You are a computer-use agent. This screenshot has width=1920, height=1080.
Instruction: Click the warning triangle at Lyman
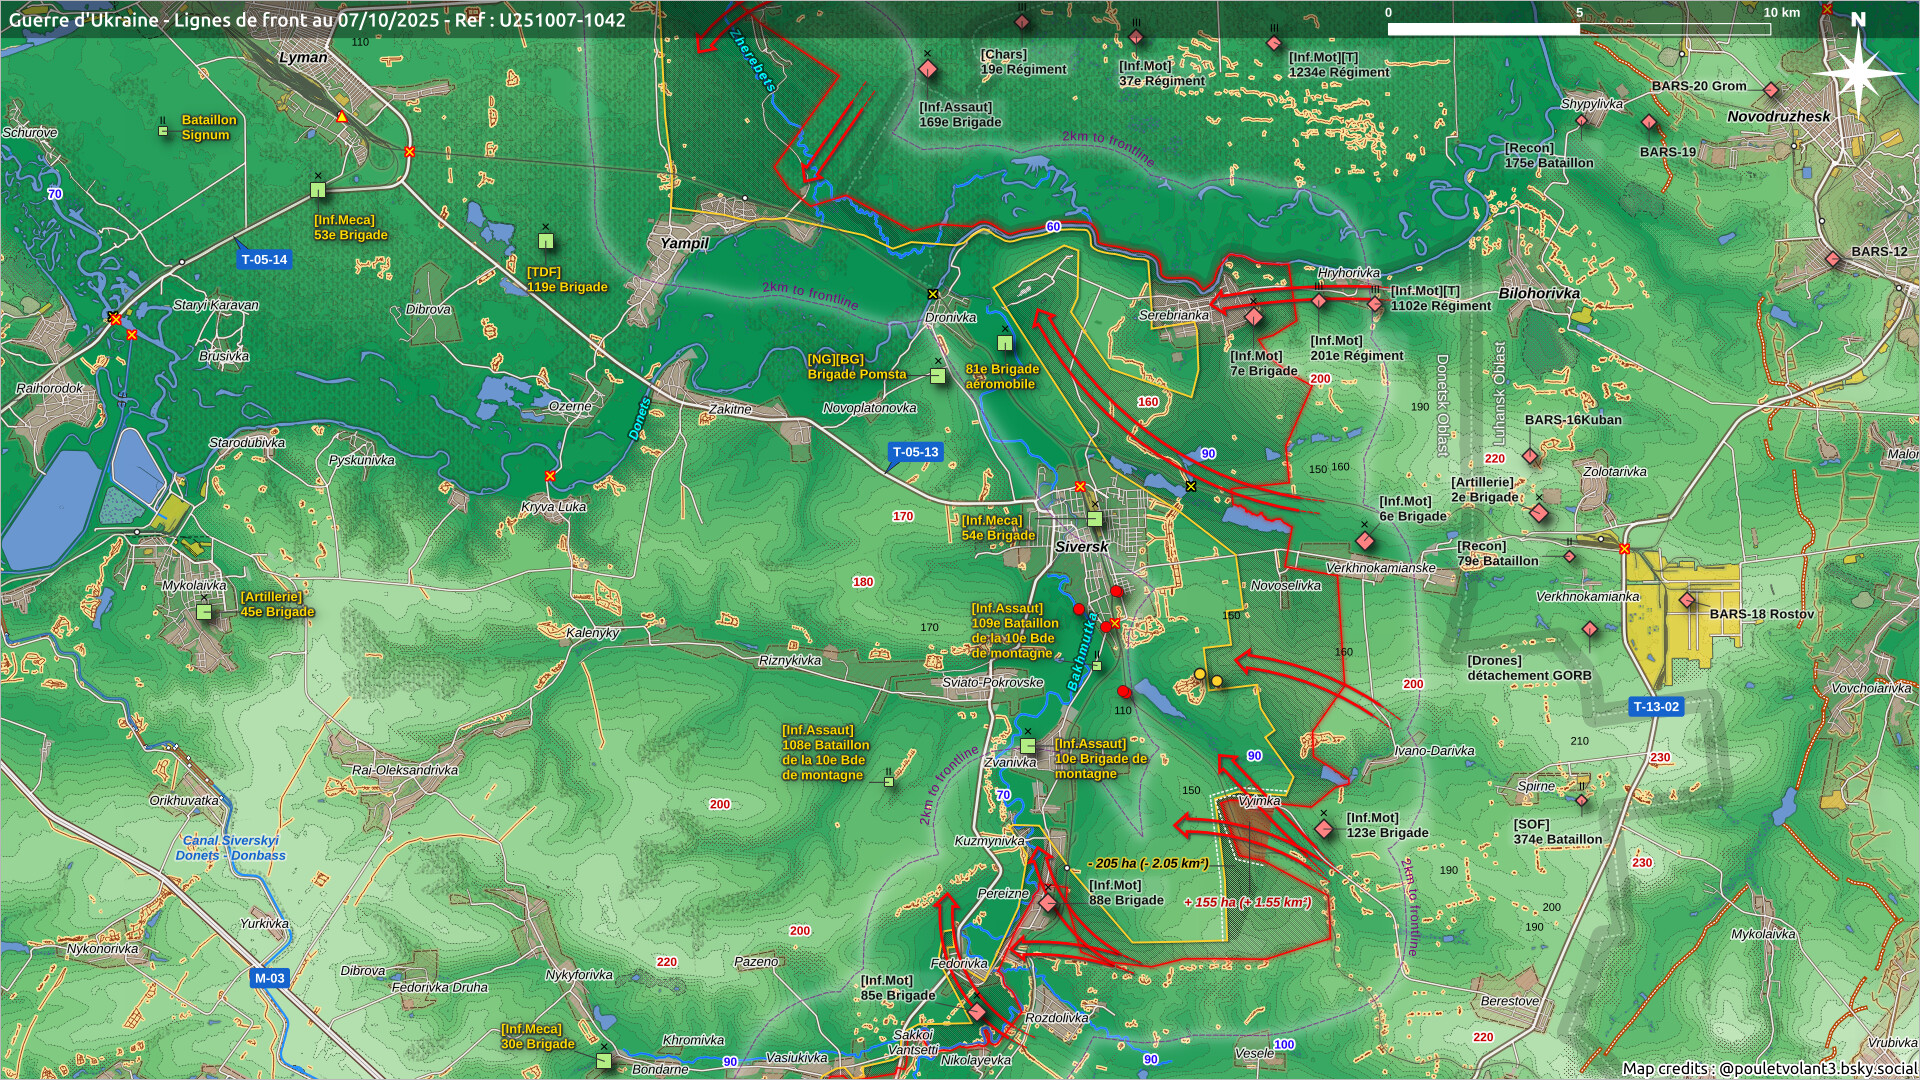click(x=342, y=117)
